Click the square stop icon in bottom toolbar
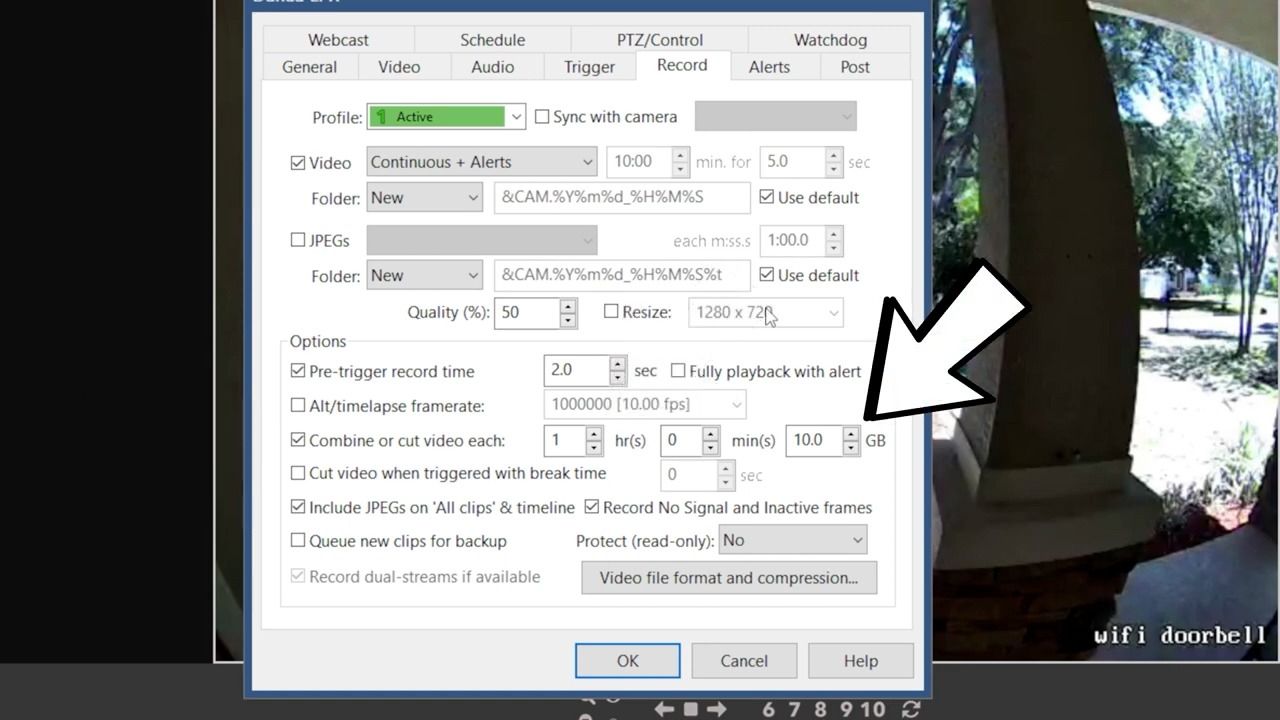This screenshot has height=720, width=1280. [x=690, y=709]
